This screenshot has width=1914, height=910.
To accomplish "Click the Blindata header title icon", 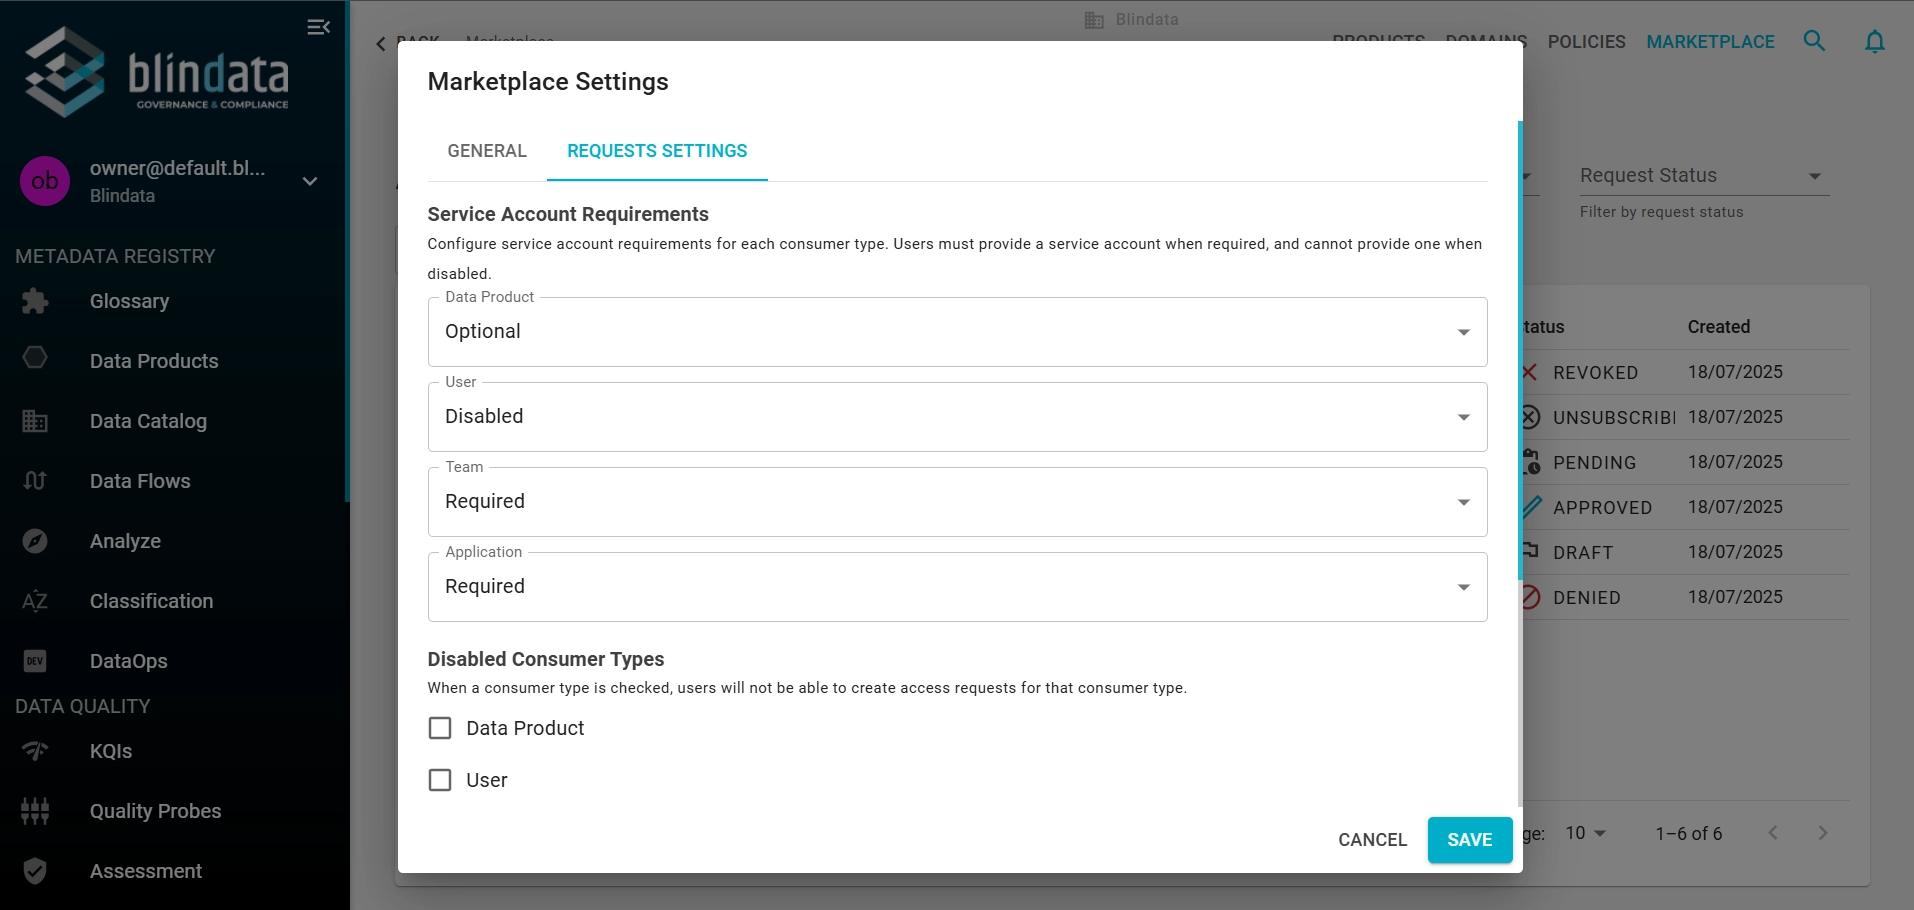I will point(1094,20).
